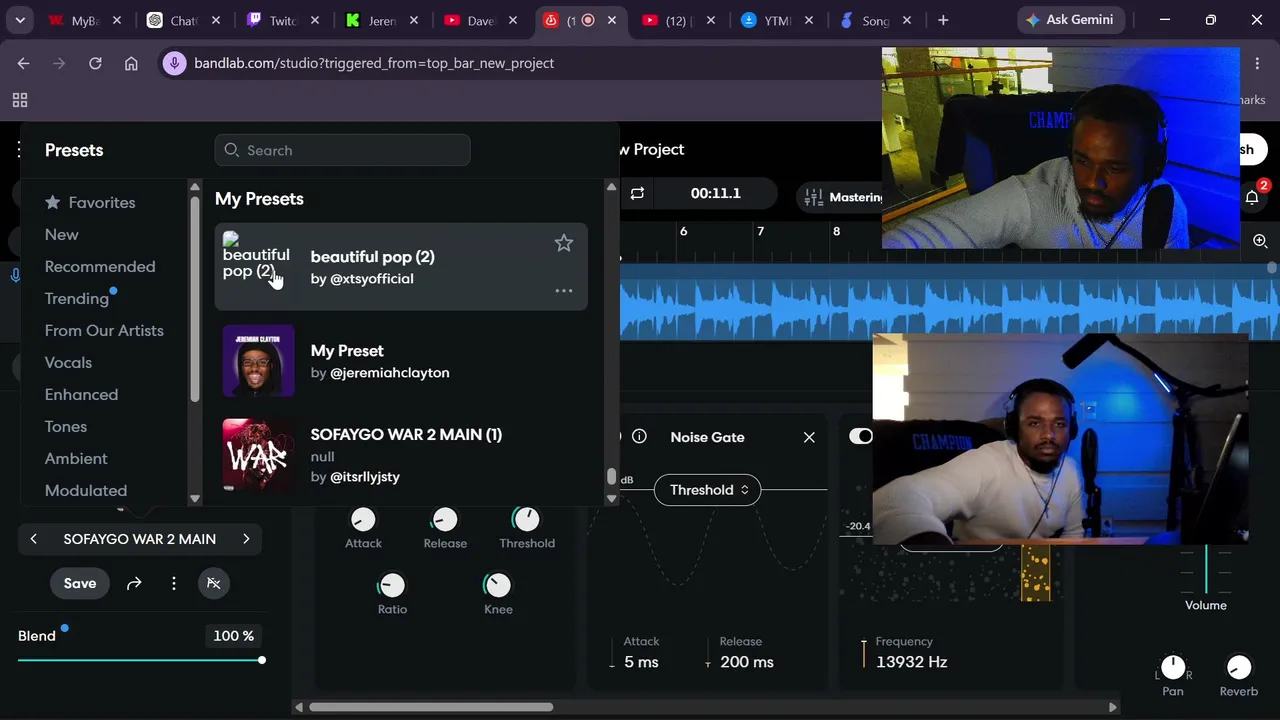
Task: Open Noise Gate info icon
Action: [639, 437]
